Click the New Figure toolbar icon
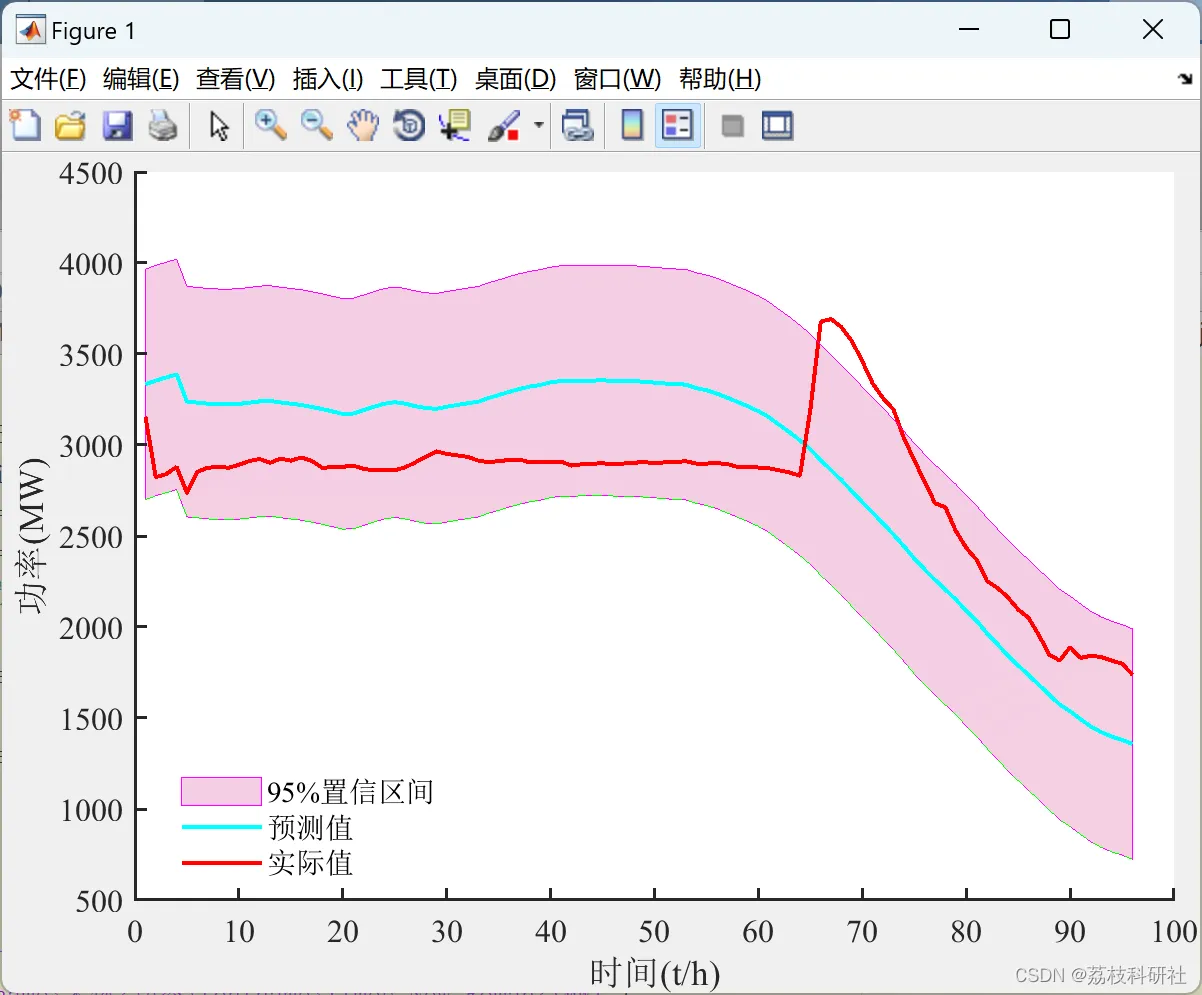The width and height of the screenshot is (1202, 995). 25,126
